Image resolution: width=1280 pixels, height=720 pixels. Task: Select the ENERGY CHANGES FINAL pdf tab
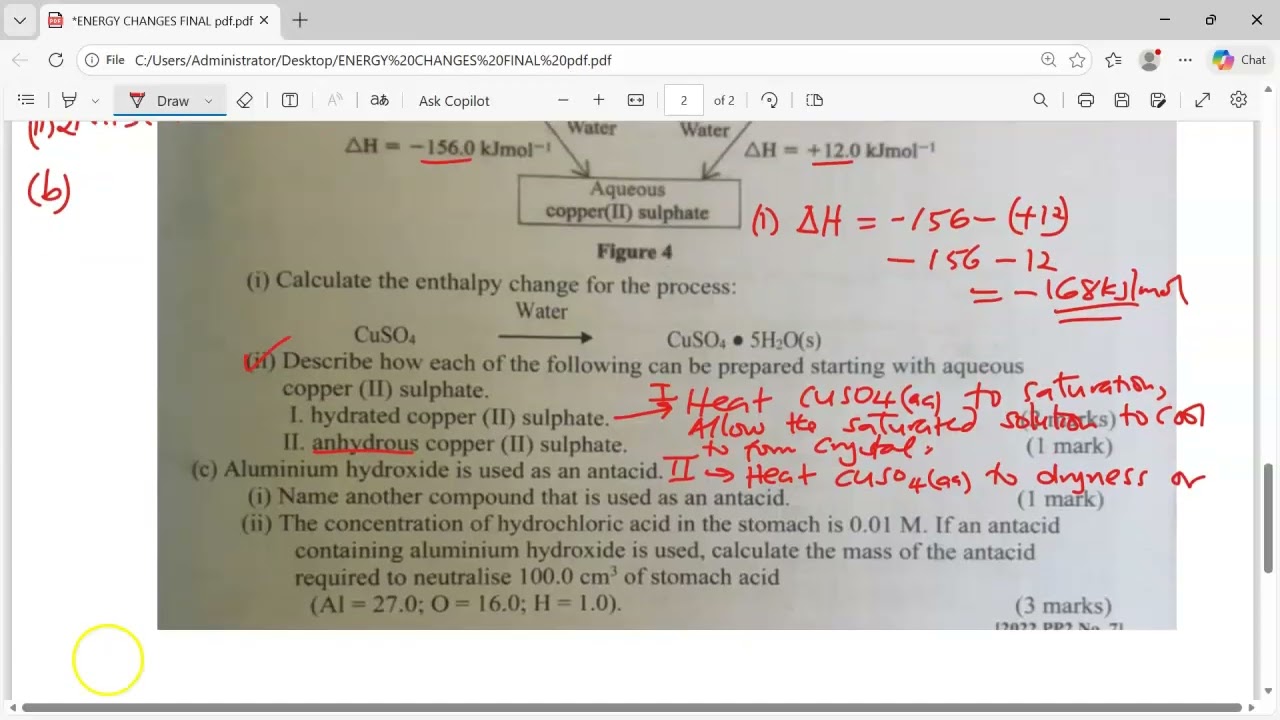coord(160,20)
